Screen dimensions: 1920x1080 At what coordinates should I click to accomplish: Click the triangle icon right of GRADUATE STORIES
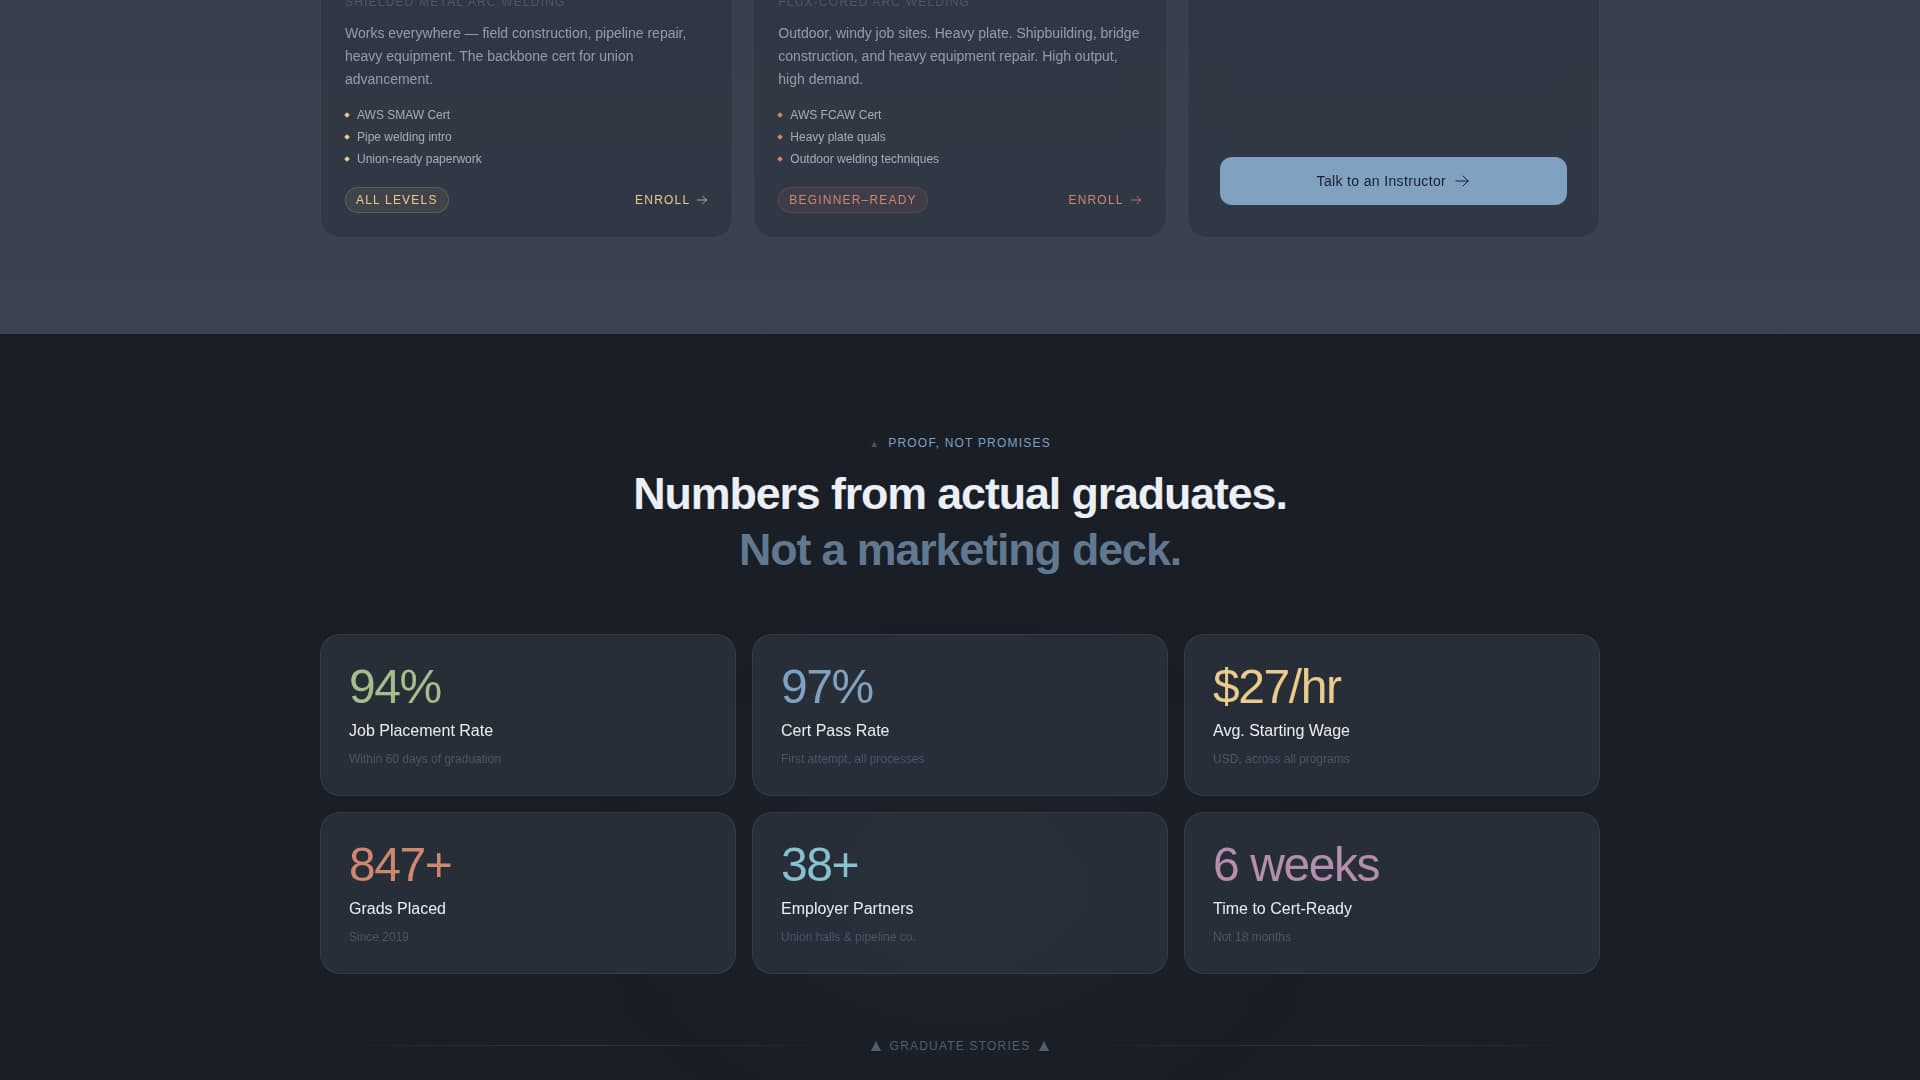1044,1046
